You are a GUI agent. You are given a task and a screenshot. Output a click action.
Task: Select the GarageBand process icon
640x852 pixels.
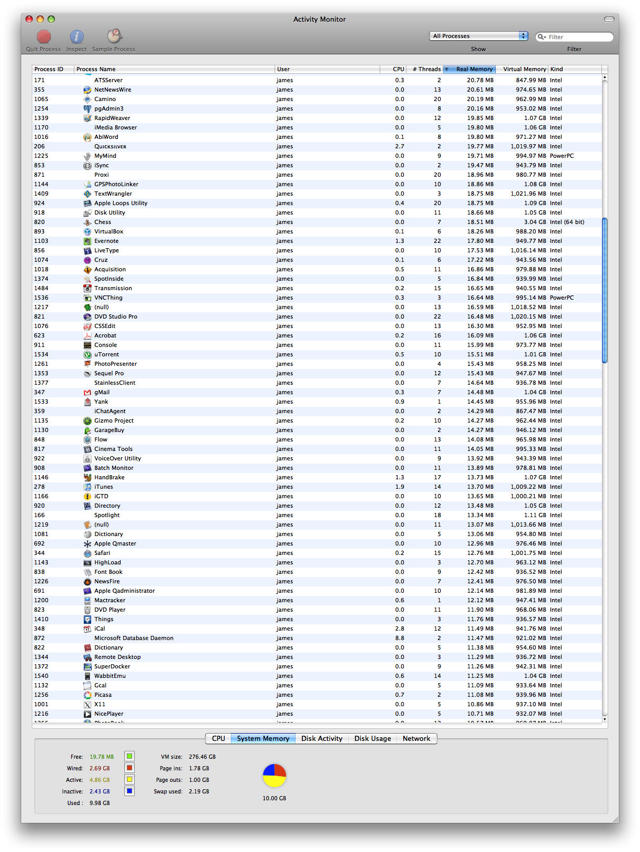point(88,430)
